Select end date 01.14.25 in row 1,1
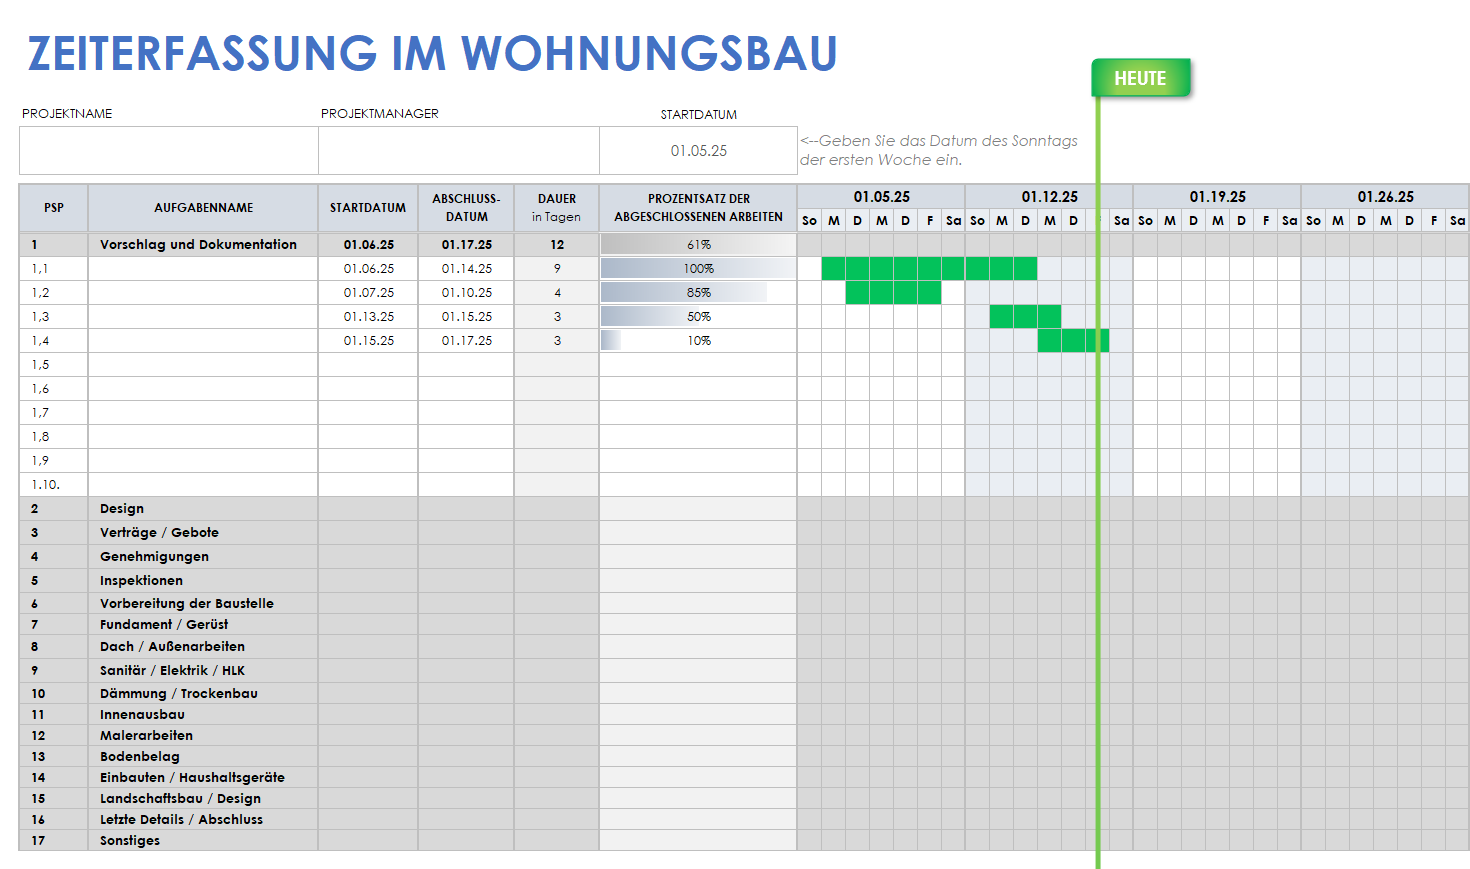Screen dimensions: 1470x869 [x=466, y=269]
